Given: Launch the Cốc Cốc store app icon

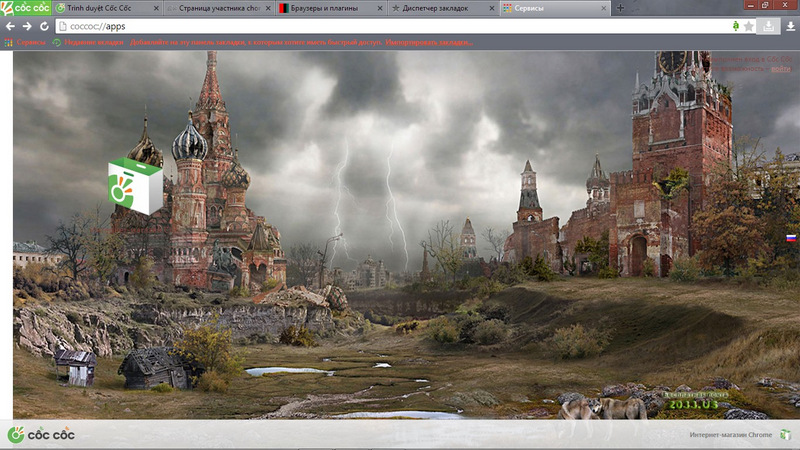Looking at the screenshot, I should tap(135, 186).
